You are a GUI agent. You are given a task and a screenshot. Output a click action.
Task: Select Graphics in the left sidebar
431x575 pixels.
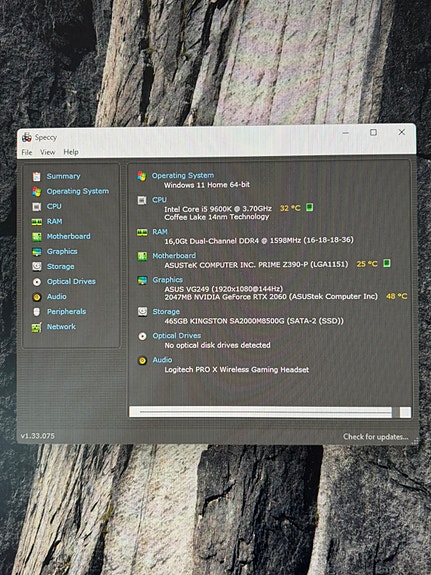[62, 252]
